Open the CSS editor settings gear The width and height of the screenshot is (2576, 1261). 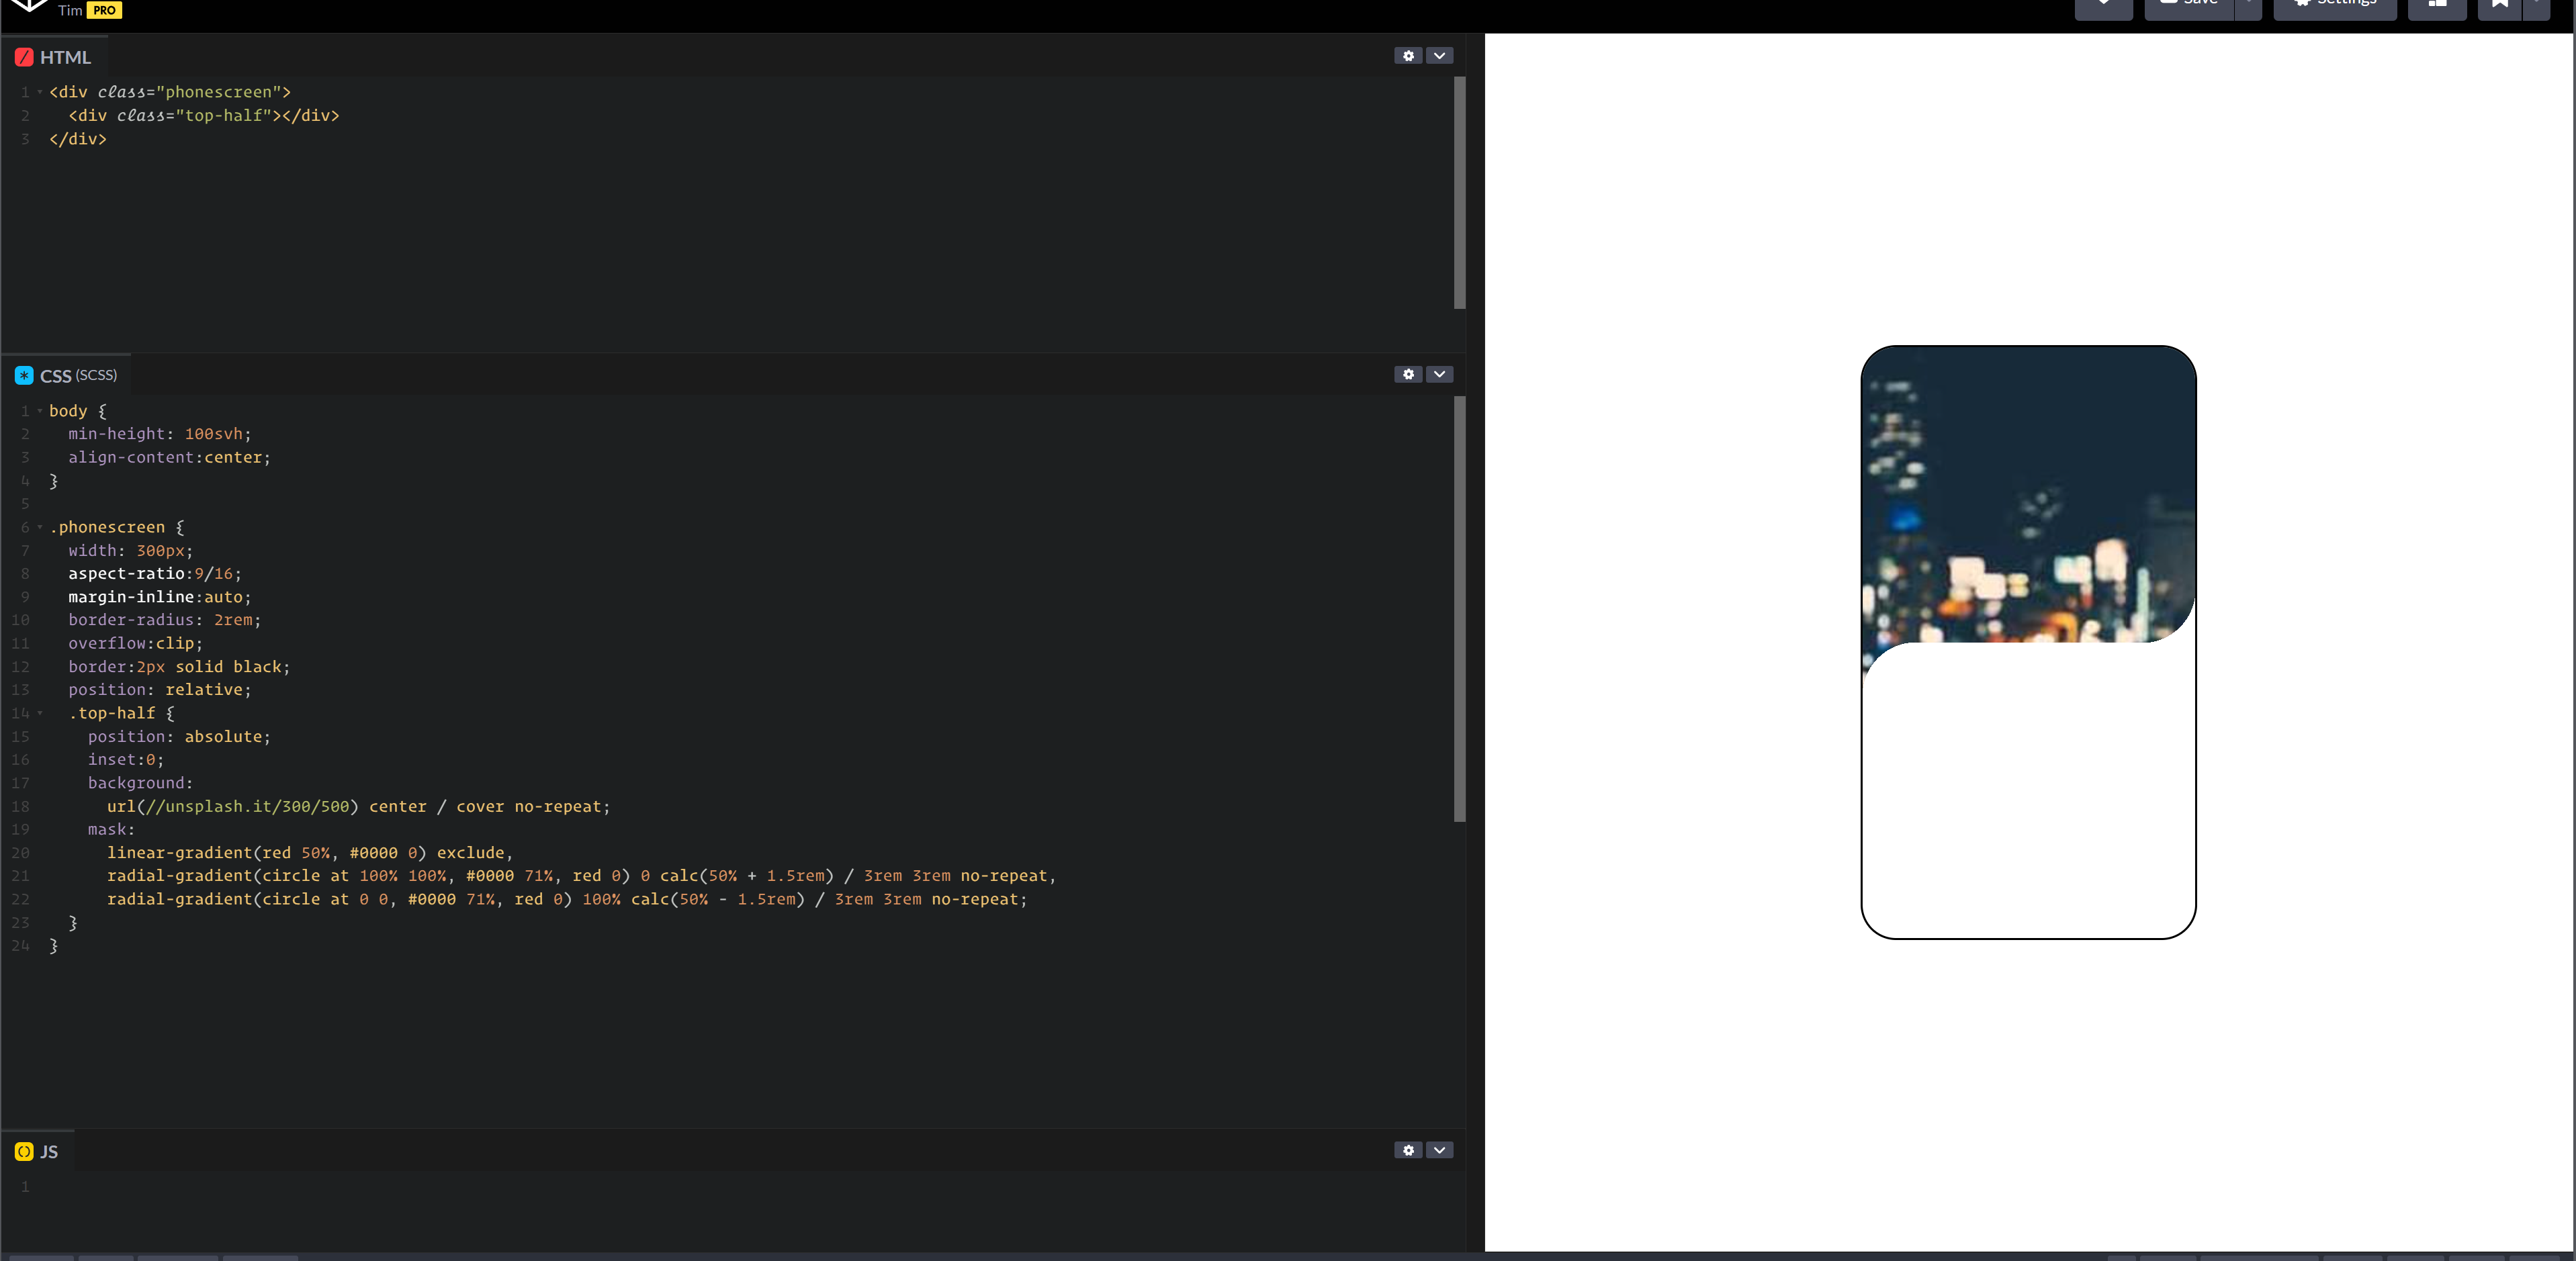(x=1408, y=374)
